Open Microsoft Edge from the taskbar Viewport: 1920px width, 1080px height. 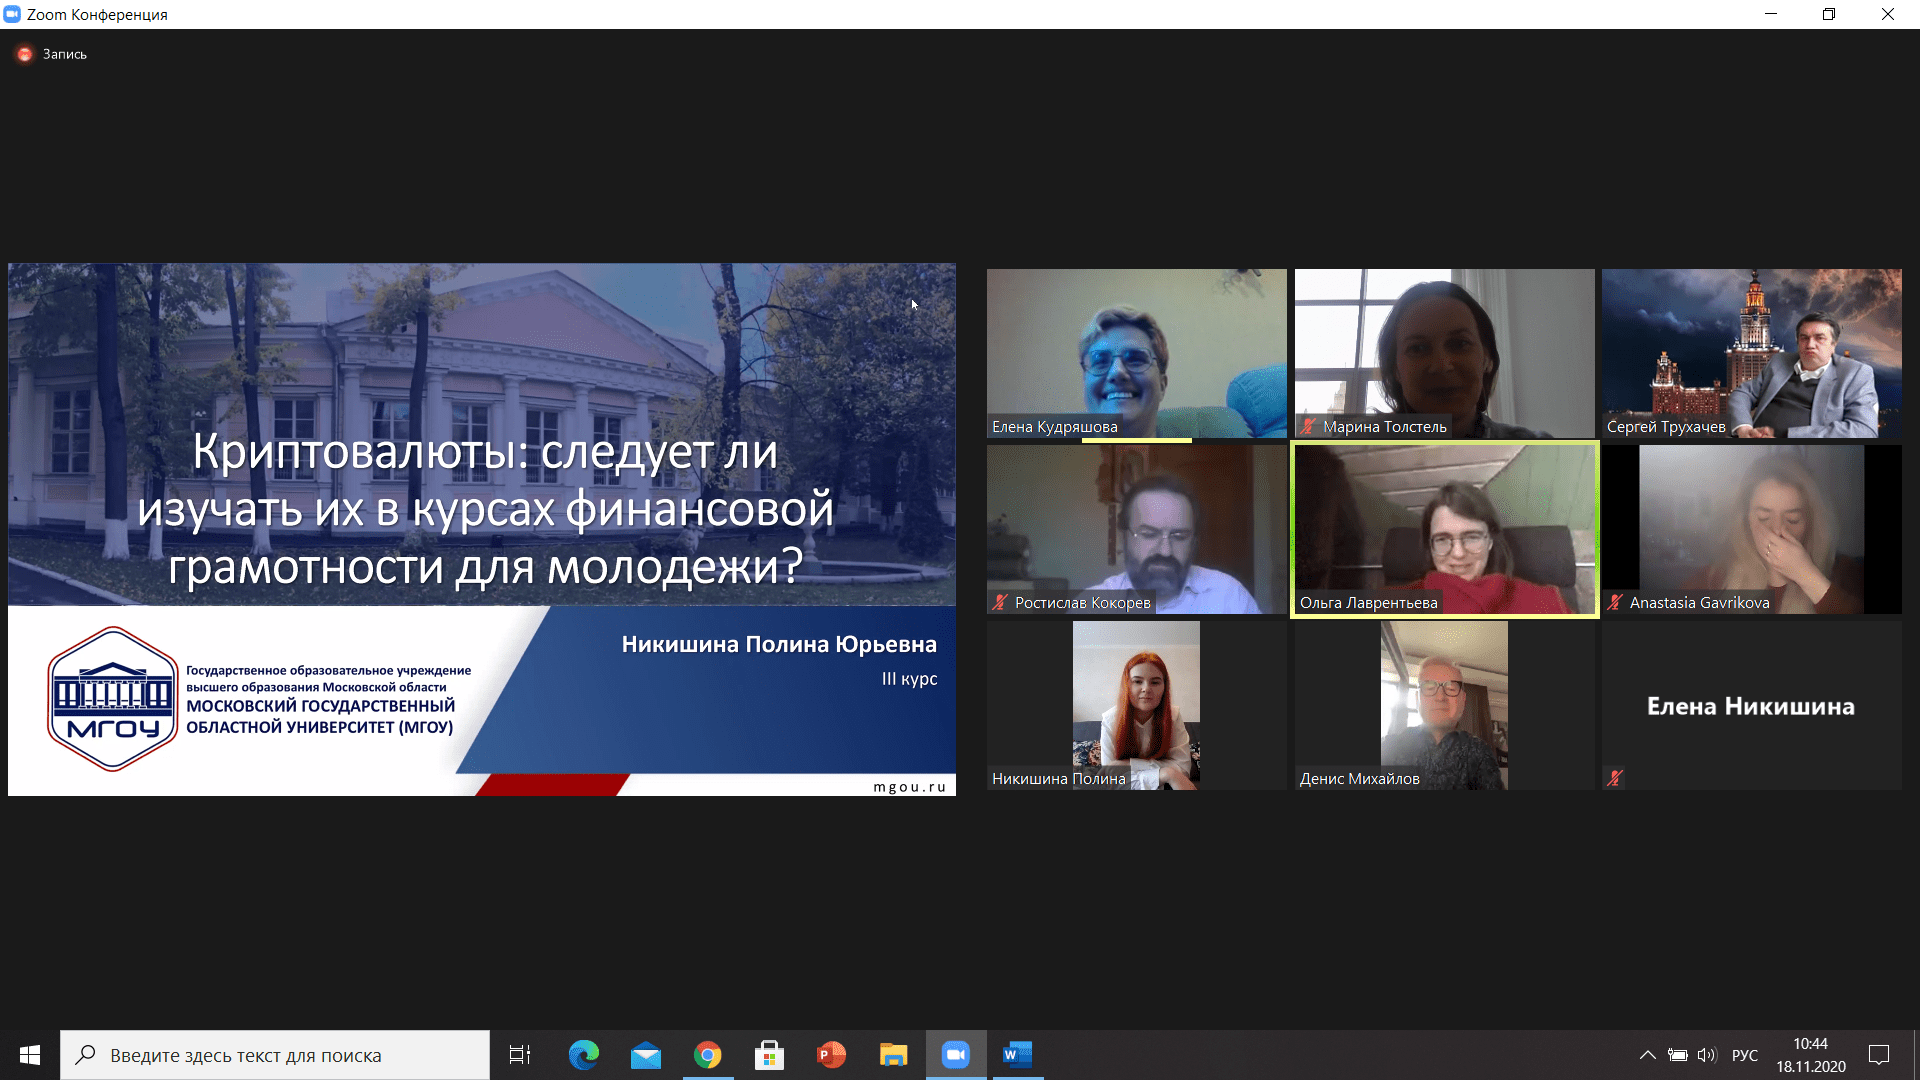(584, 1055)
